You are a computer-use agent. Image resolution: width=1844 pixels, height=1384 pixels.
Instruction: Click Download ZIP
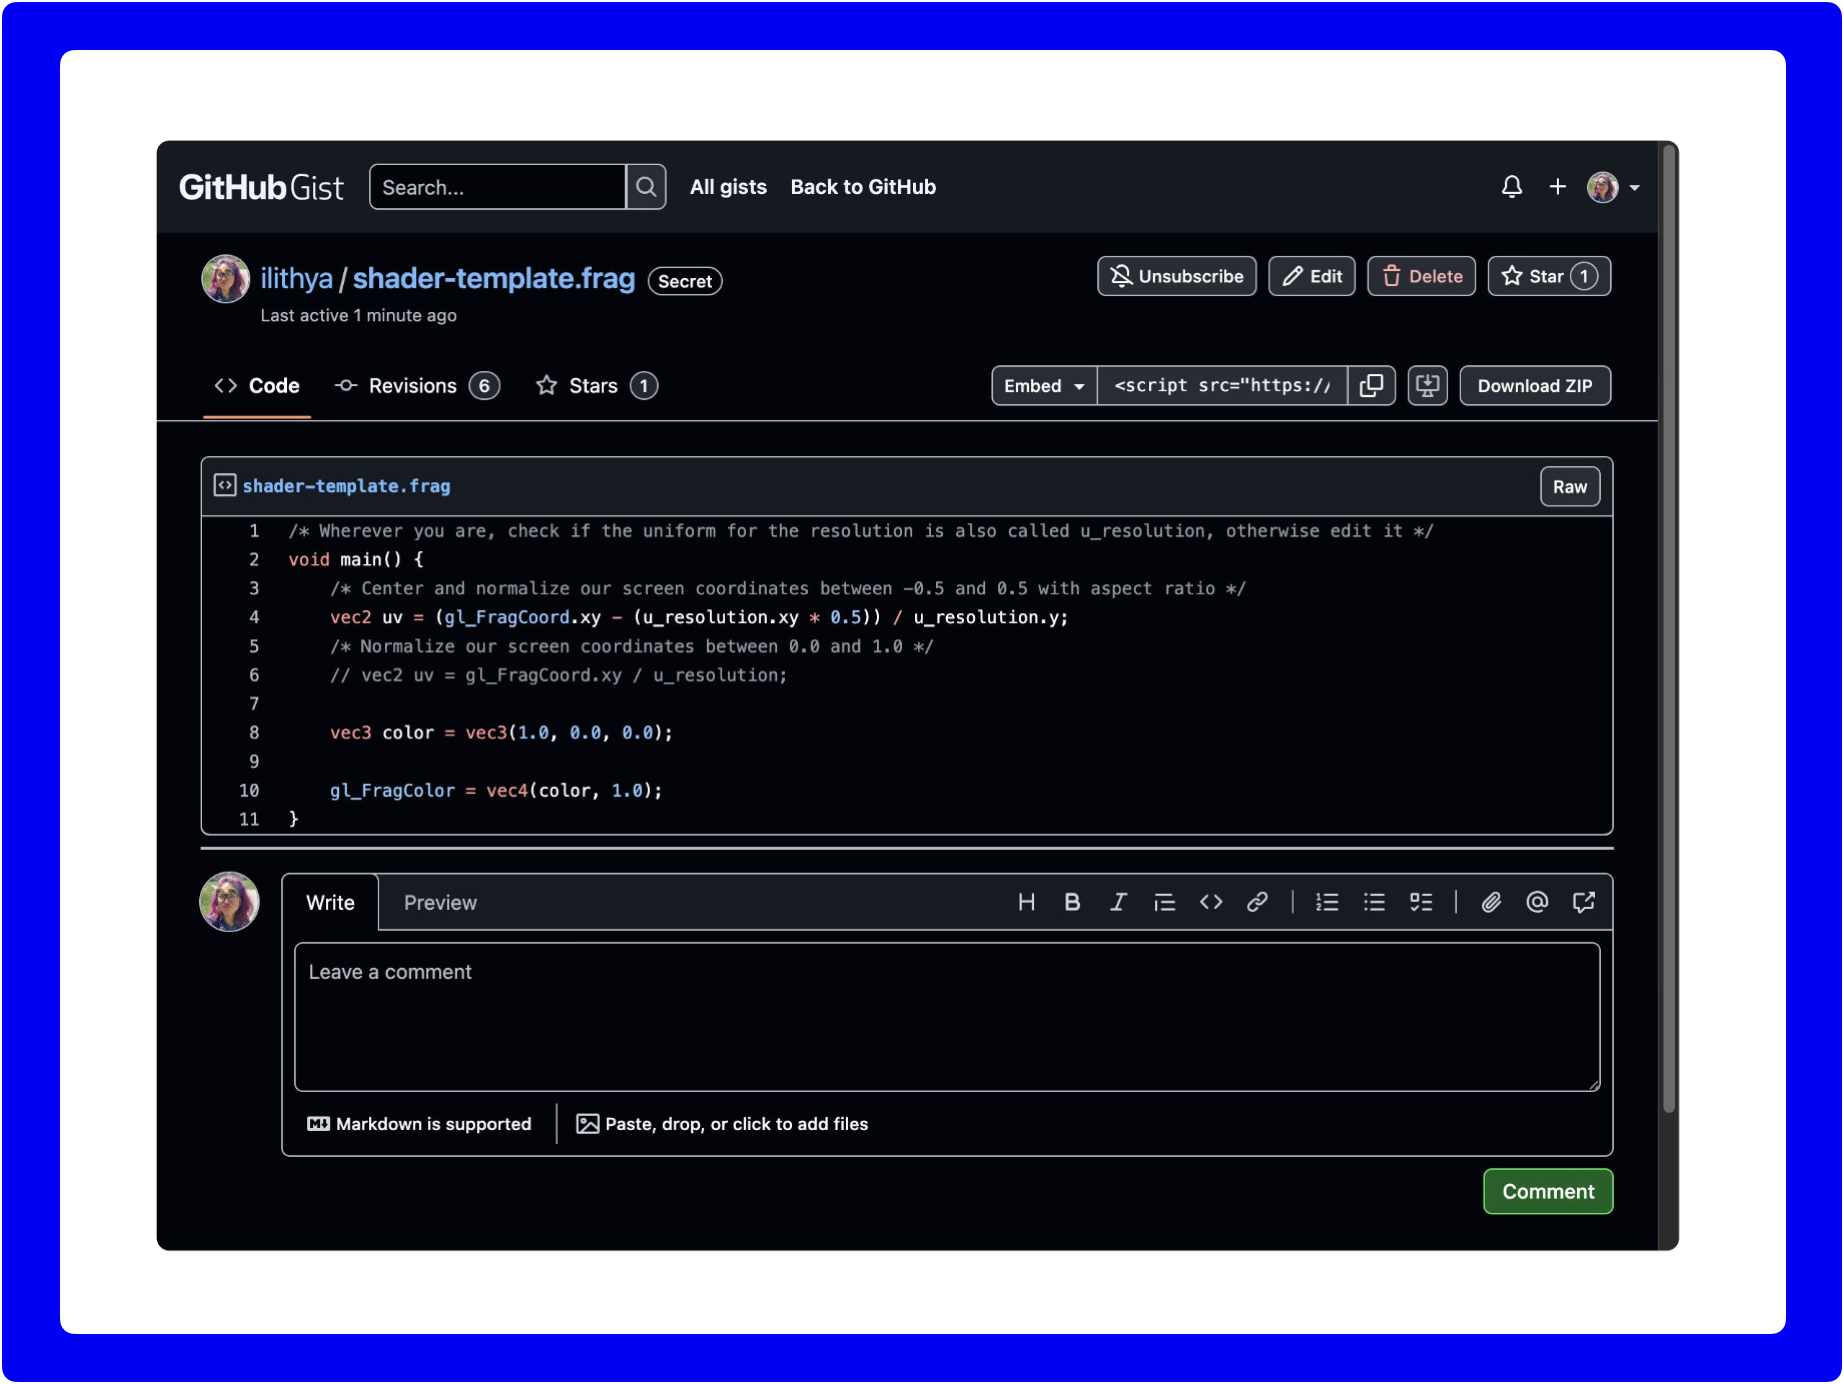click(1535, 386)
